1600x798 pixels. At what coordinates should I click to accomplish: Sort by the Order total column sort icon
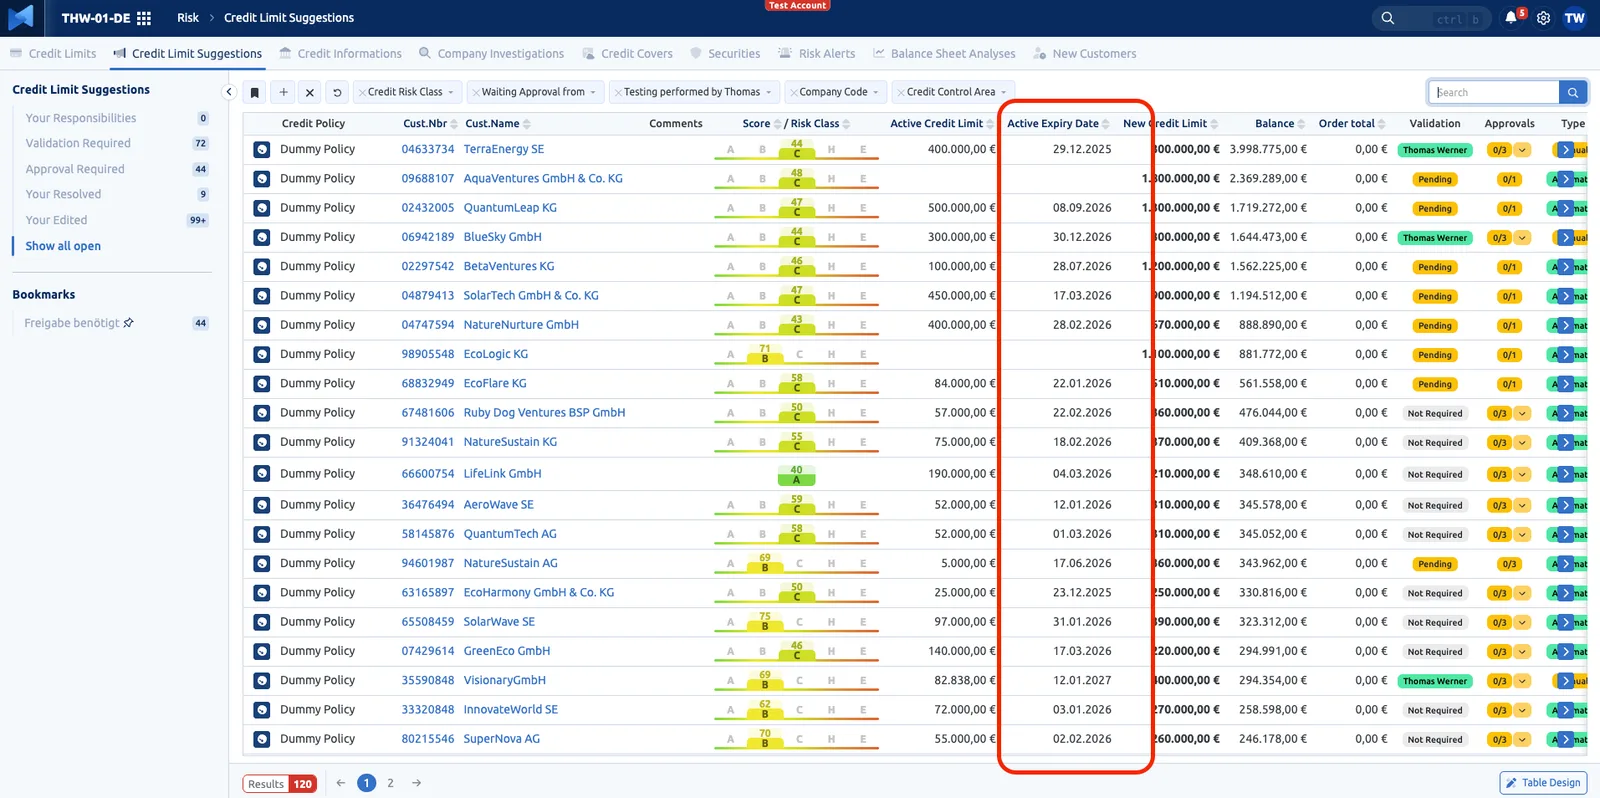point(1382,124)
